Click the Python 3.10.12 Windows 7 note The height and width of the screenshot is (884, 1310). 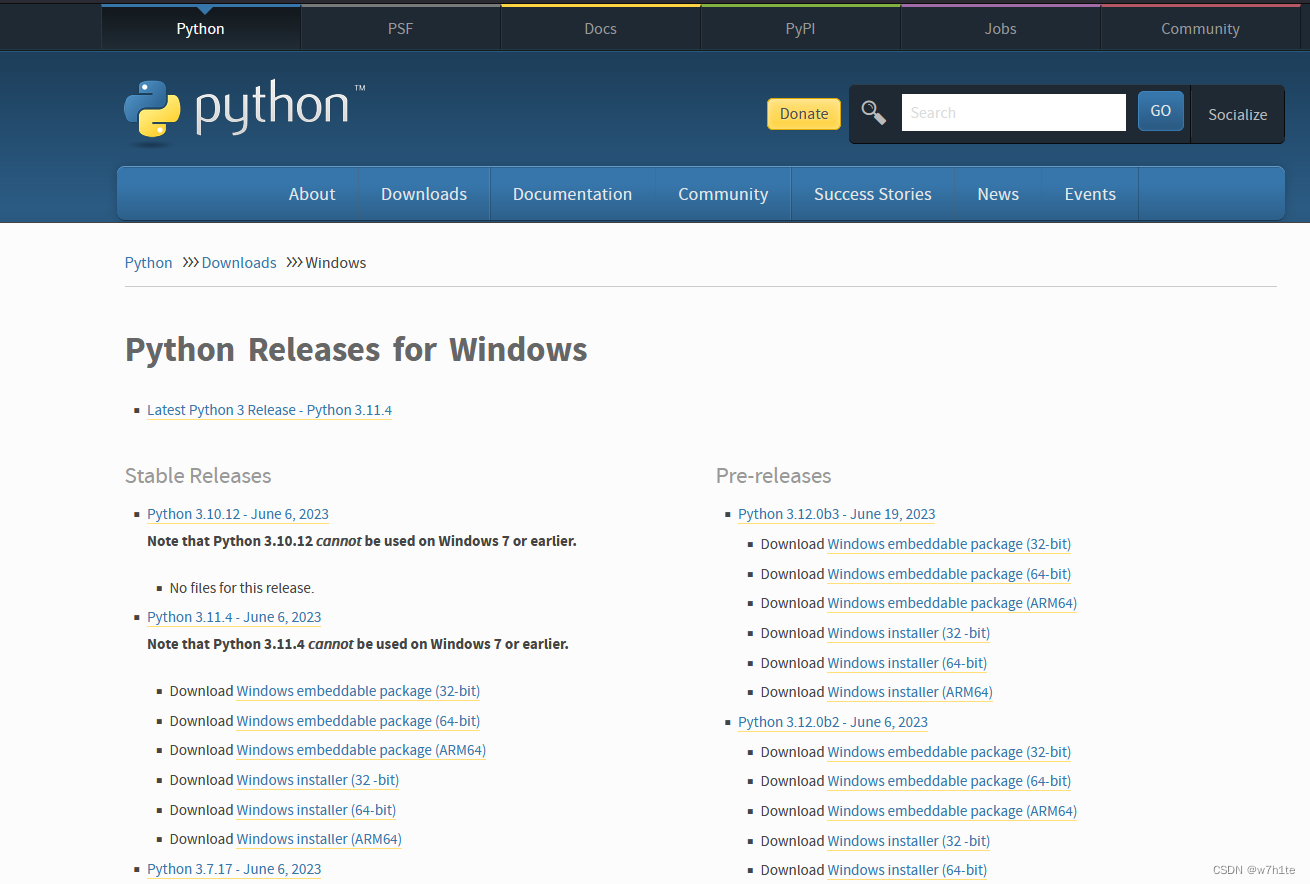tap(362, 541)
